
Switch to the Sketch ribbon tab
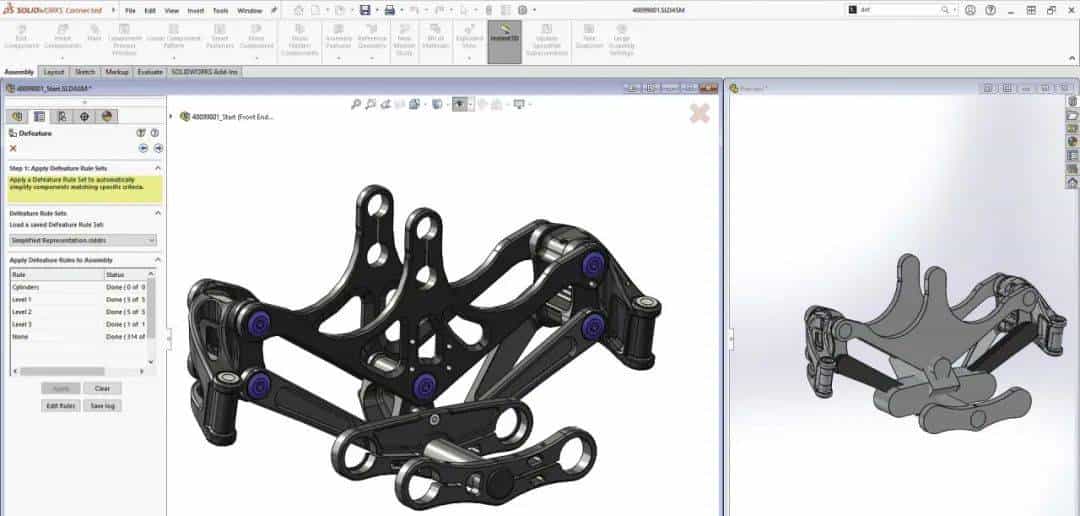point(85,72)
